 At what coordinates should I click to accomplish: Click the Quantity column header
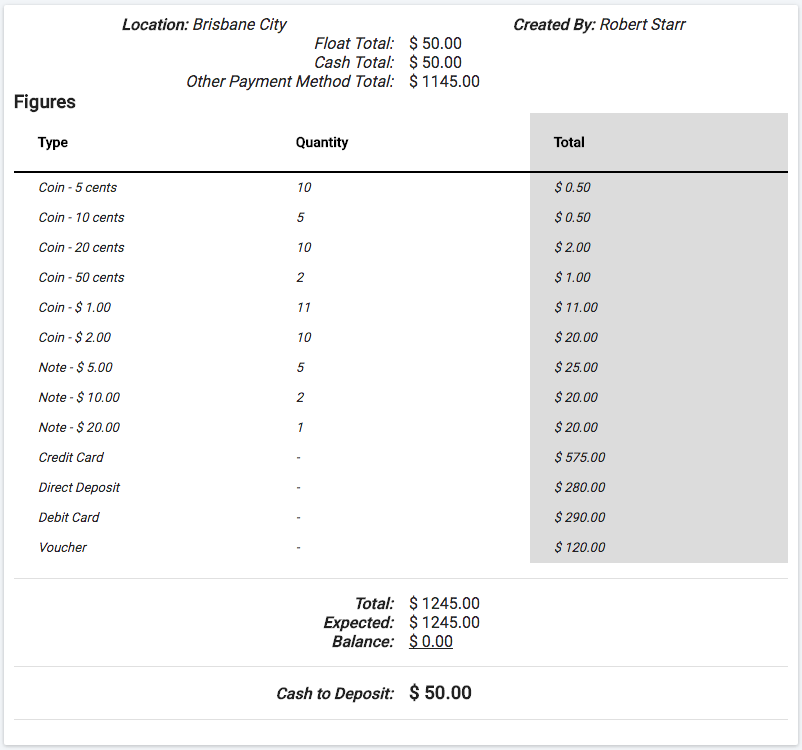322,143
